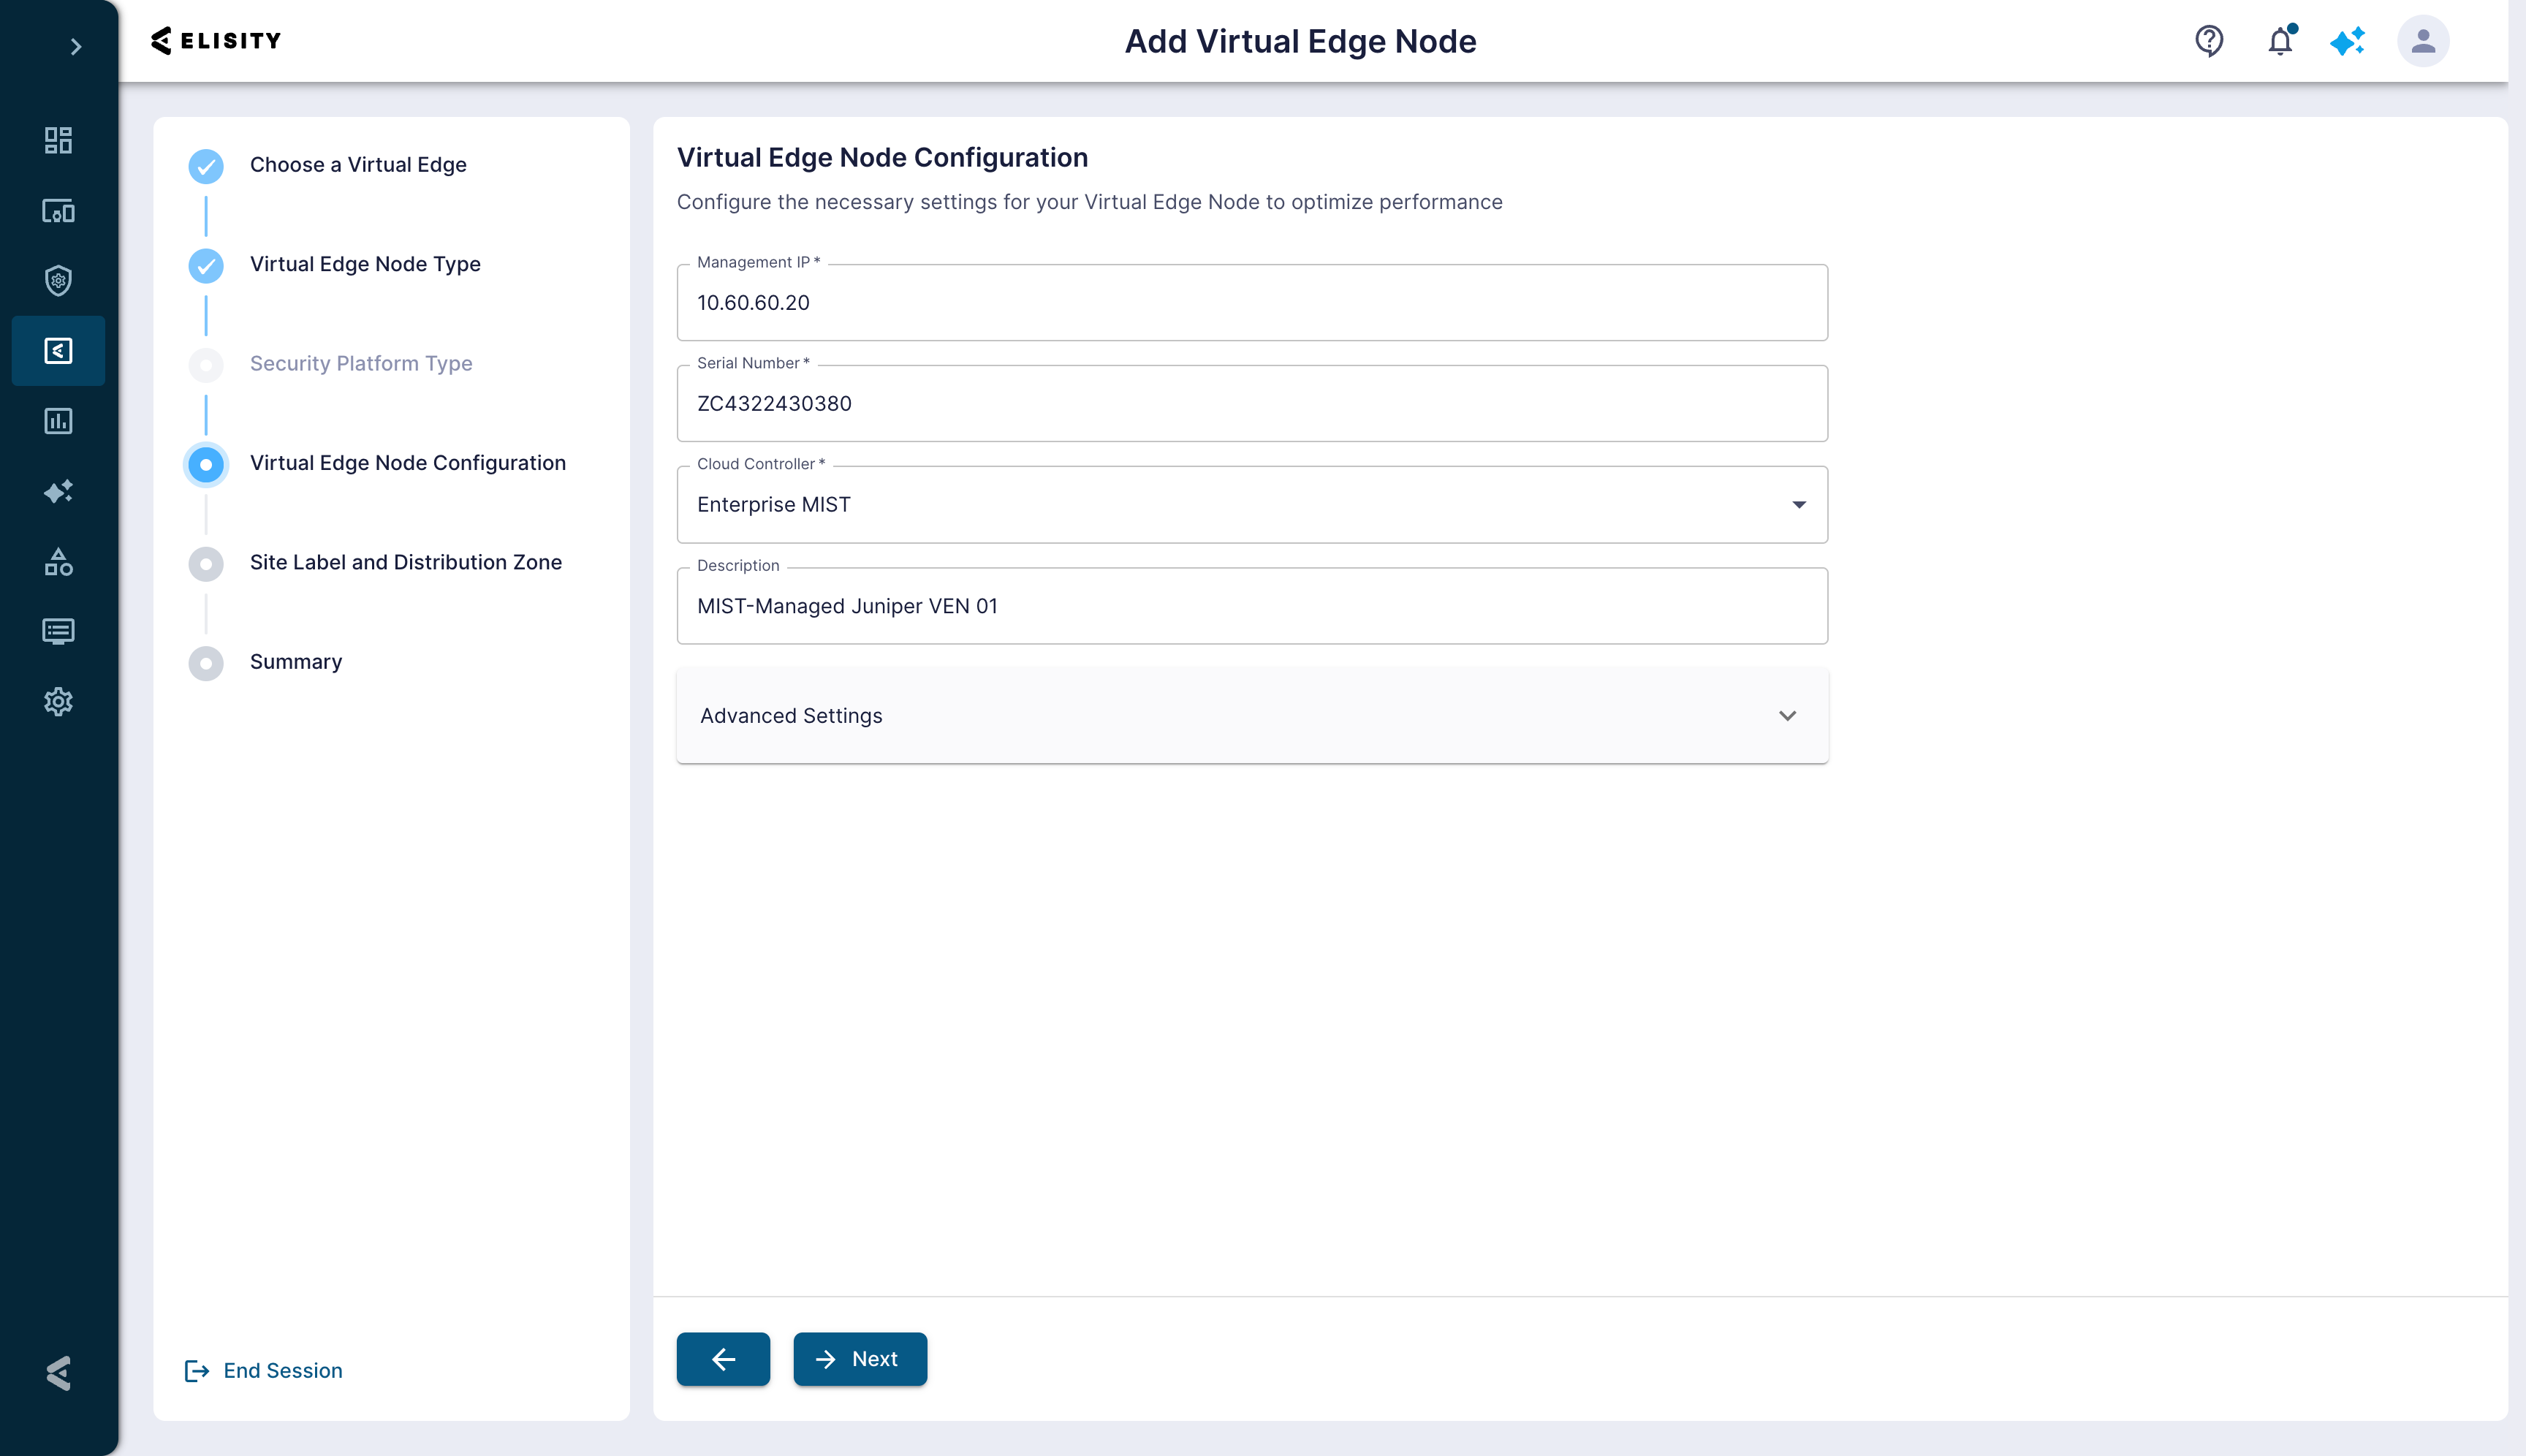Viewport: 2526px width, 1456px height.
Task: Open the AI assistant sparkle icon in header
Action: [2347, 41]
